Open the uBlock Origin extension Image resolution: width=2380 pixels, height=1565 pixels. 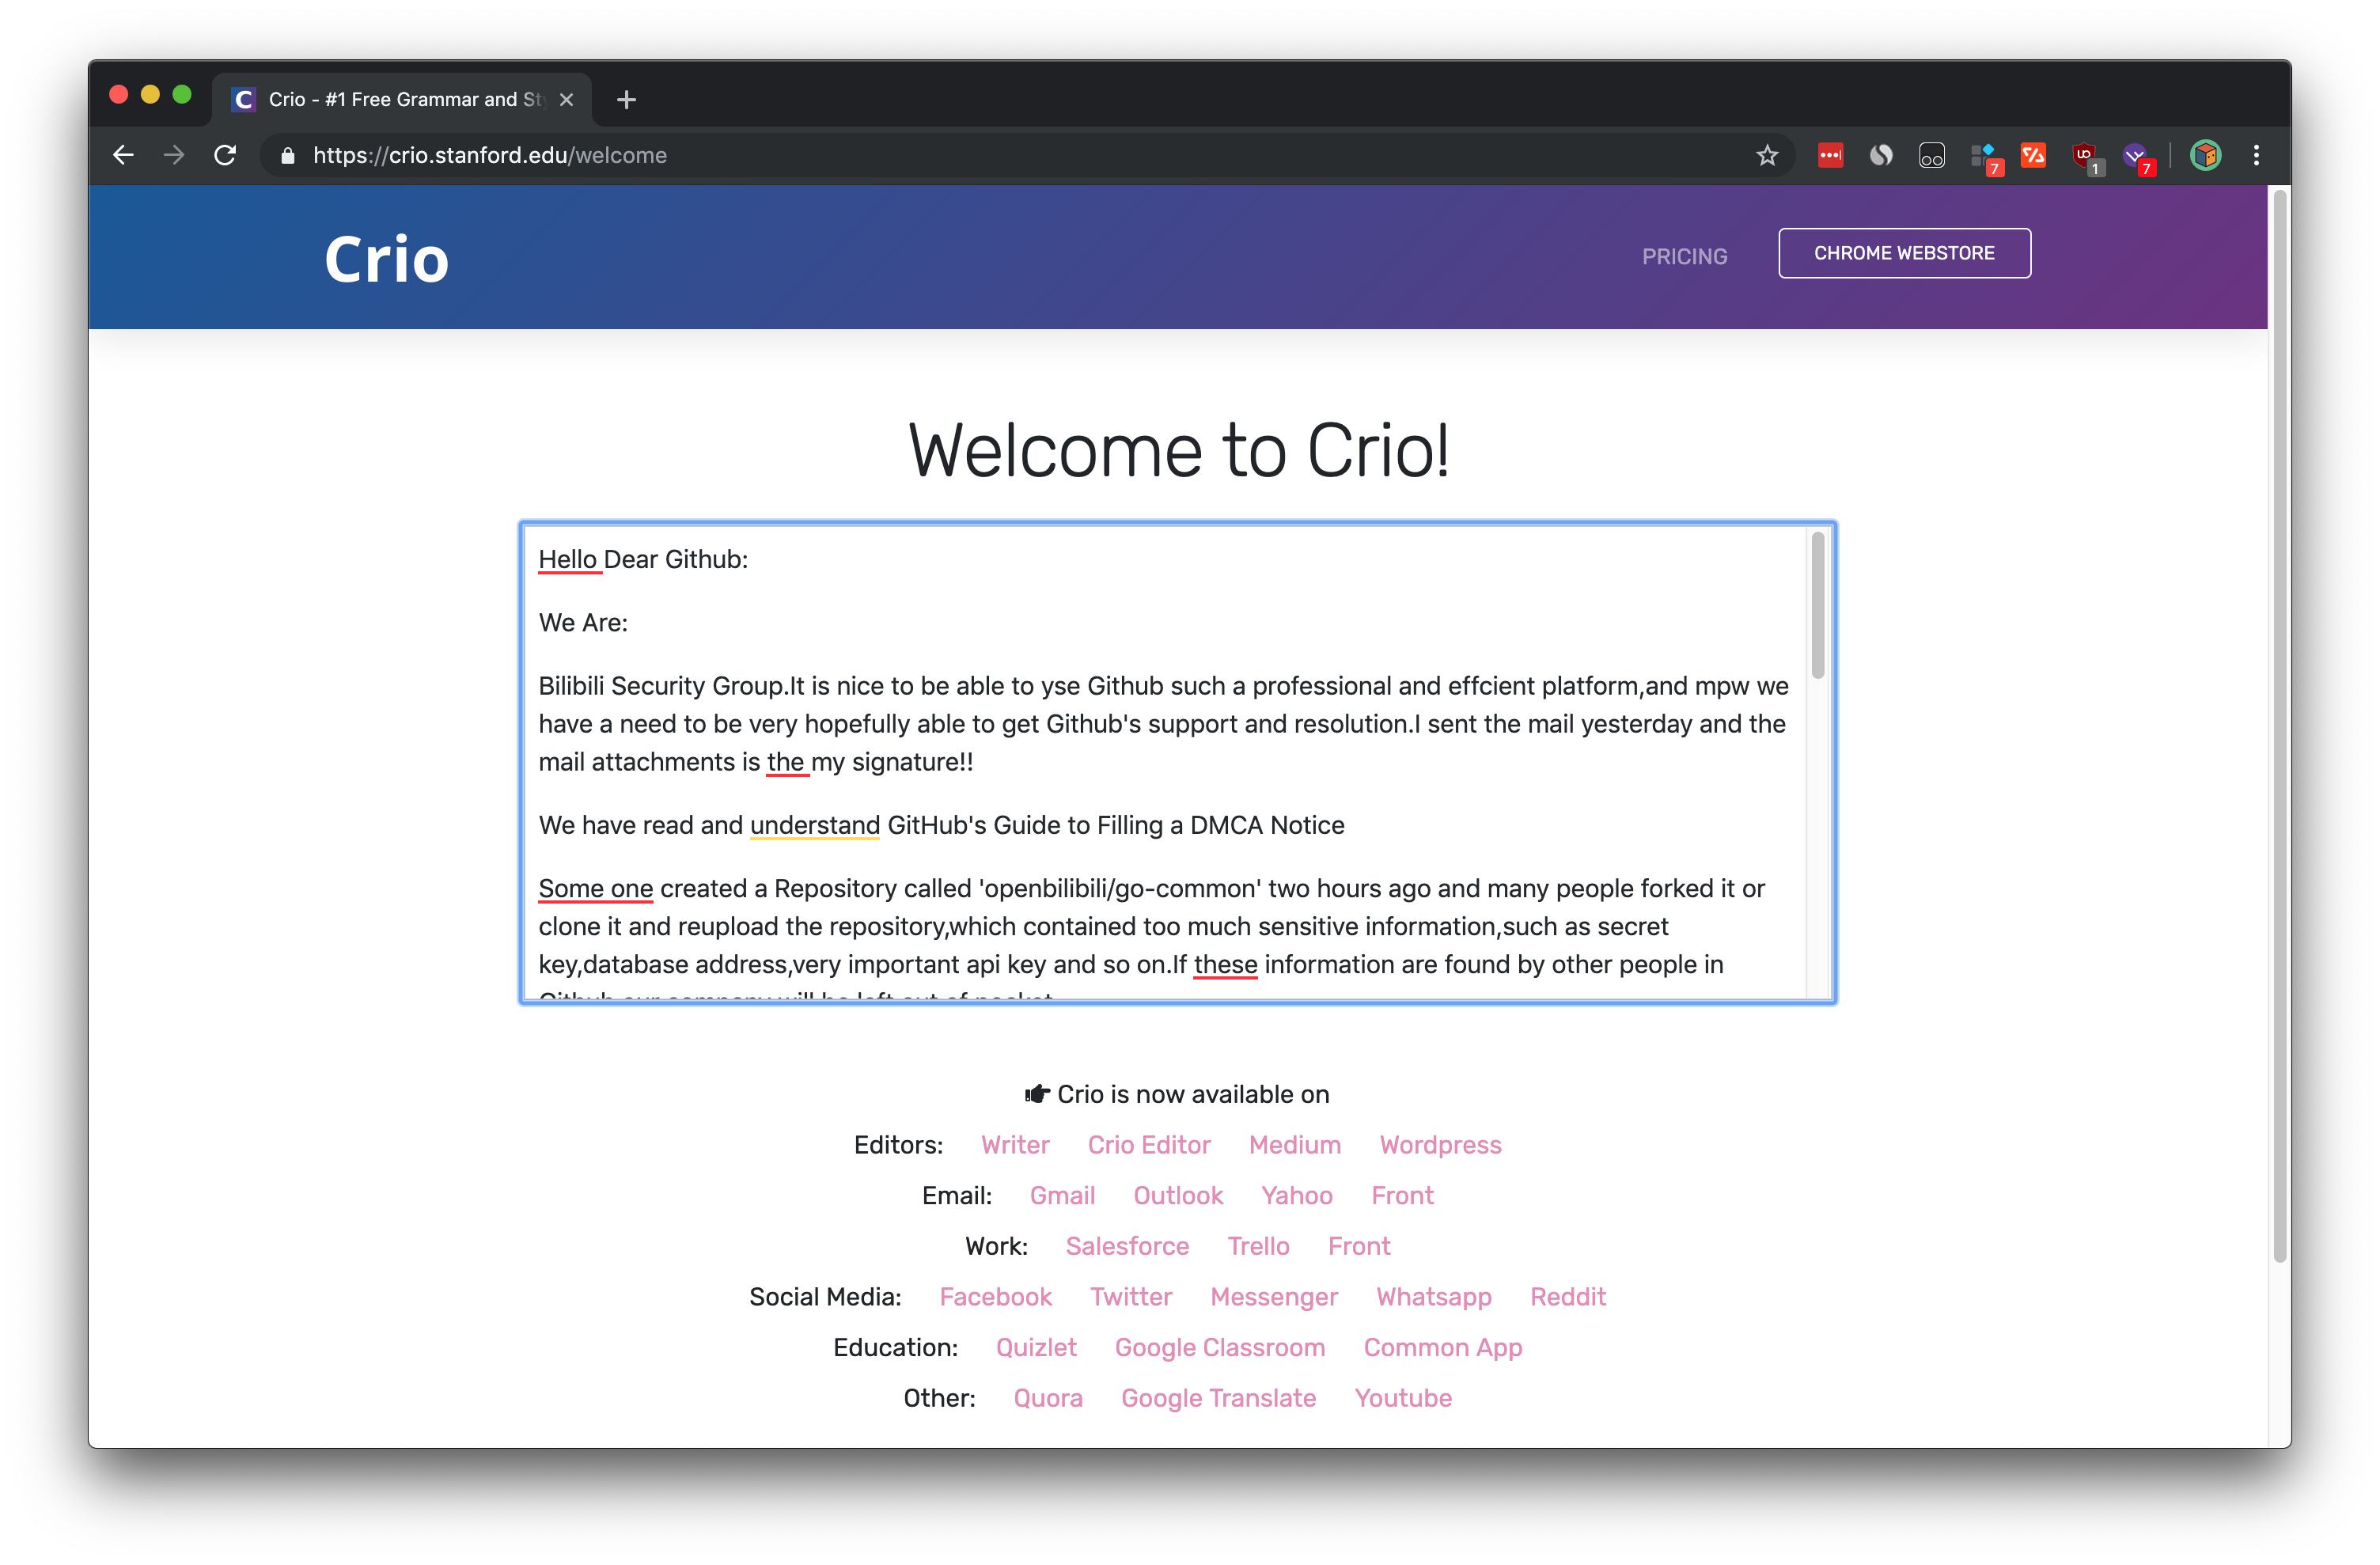pos(2085,155)
